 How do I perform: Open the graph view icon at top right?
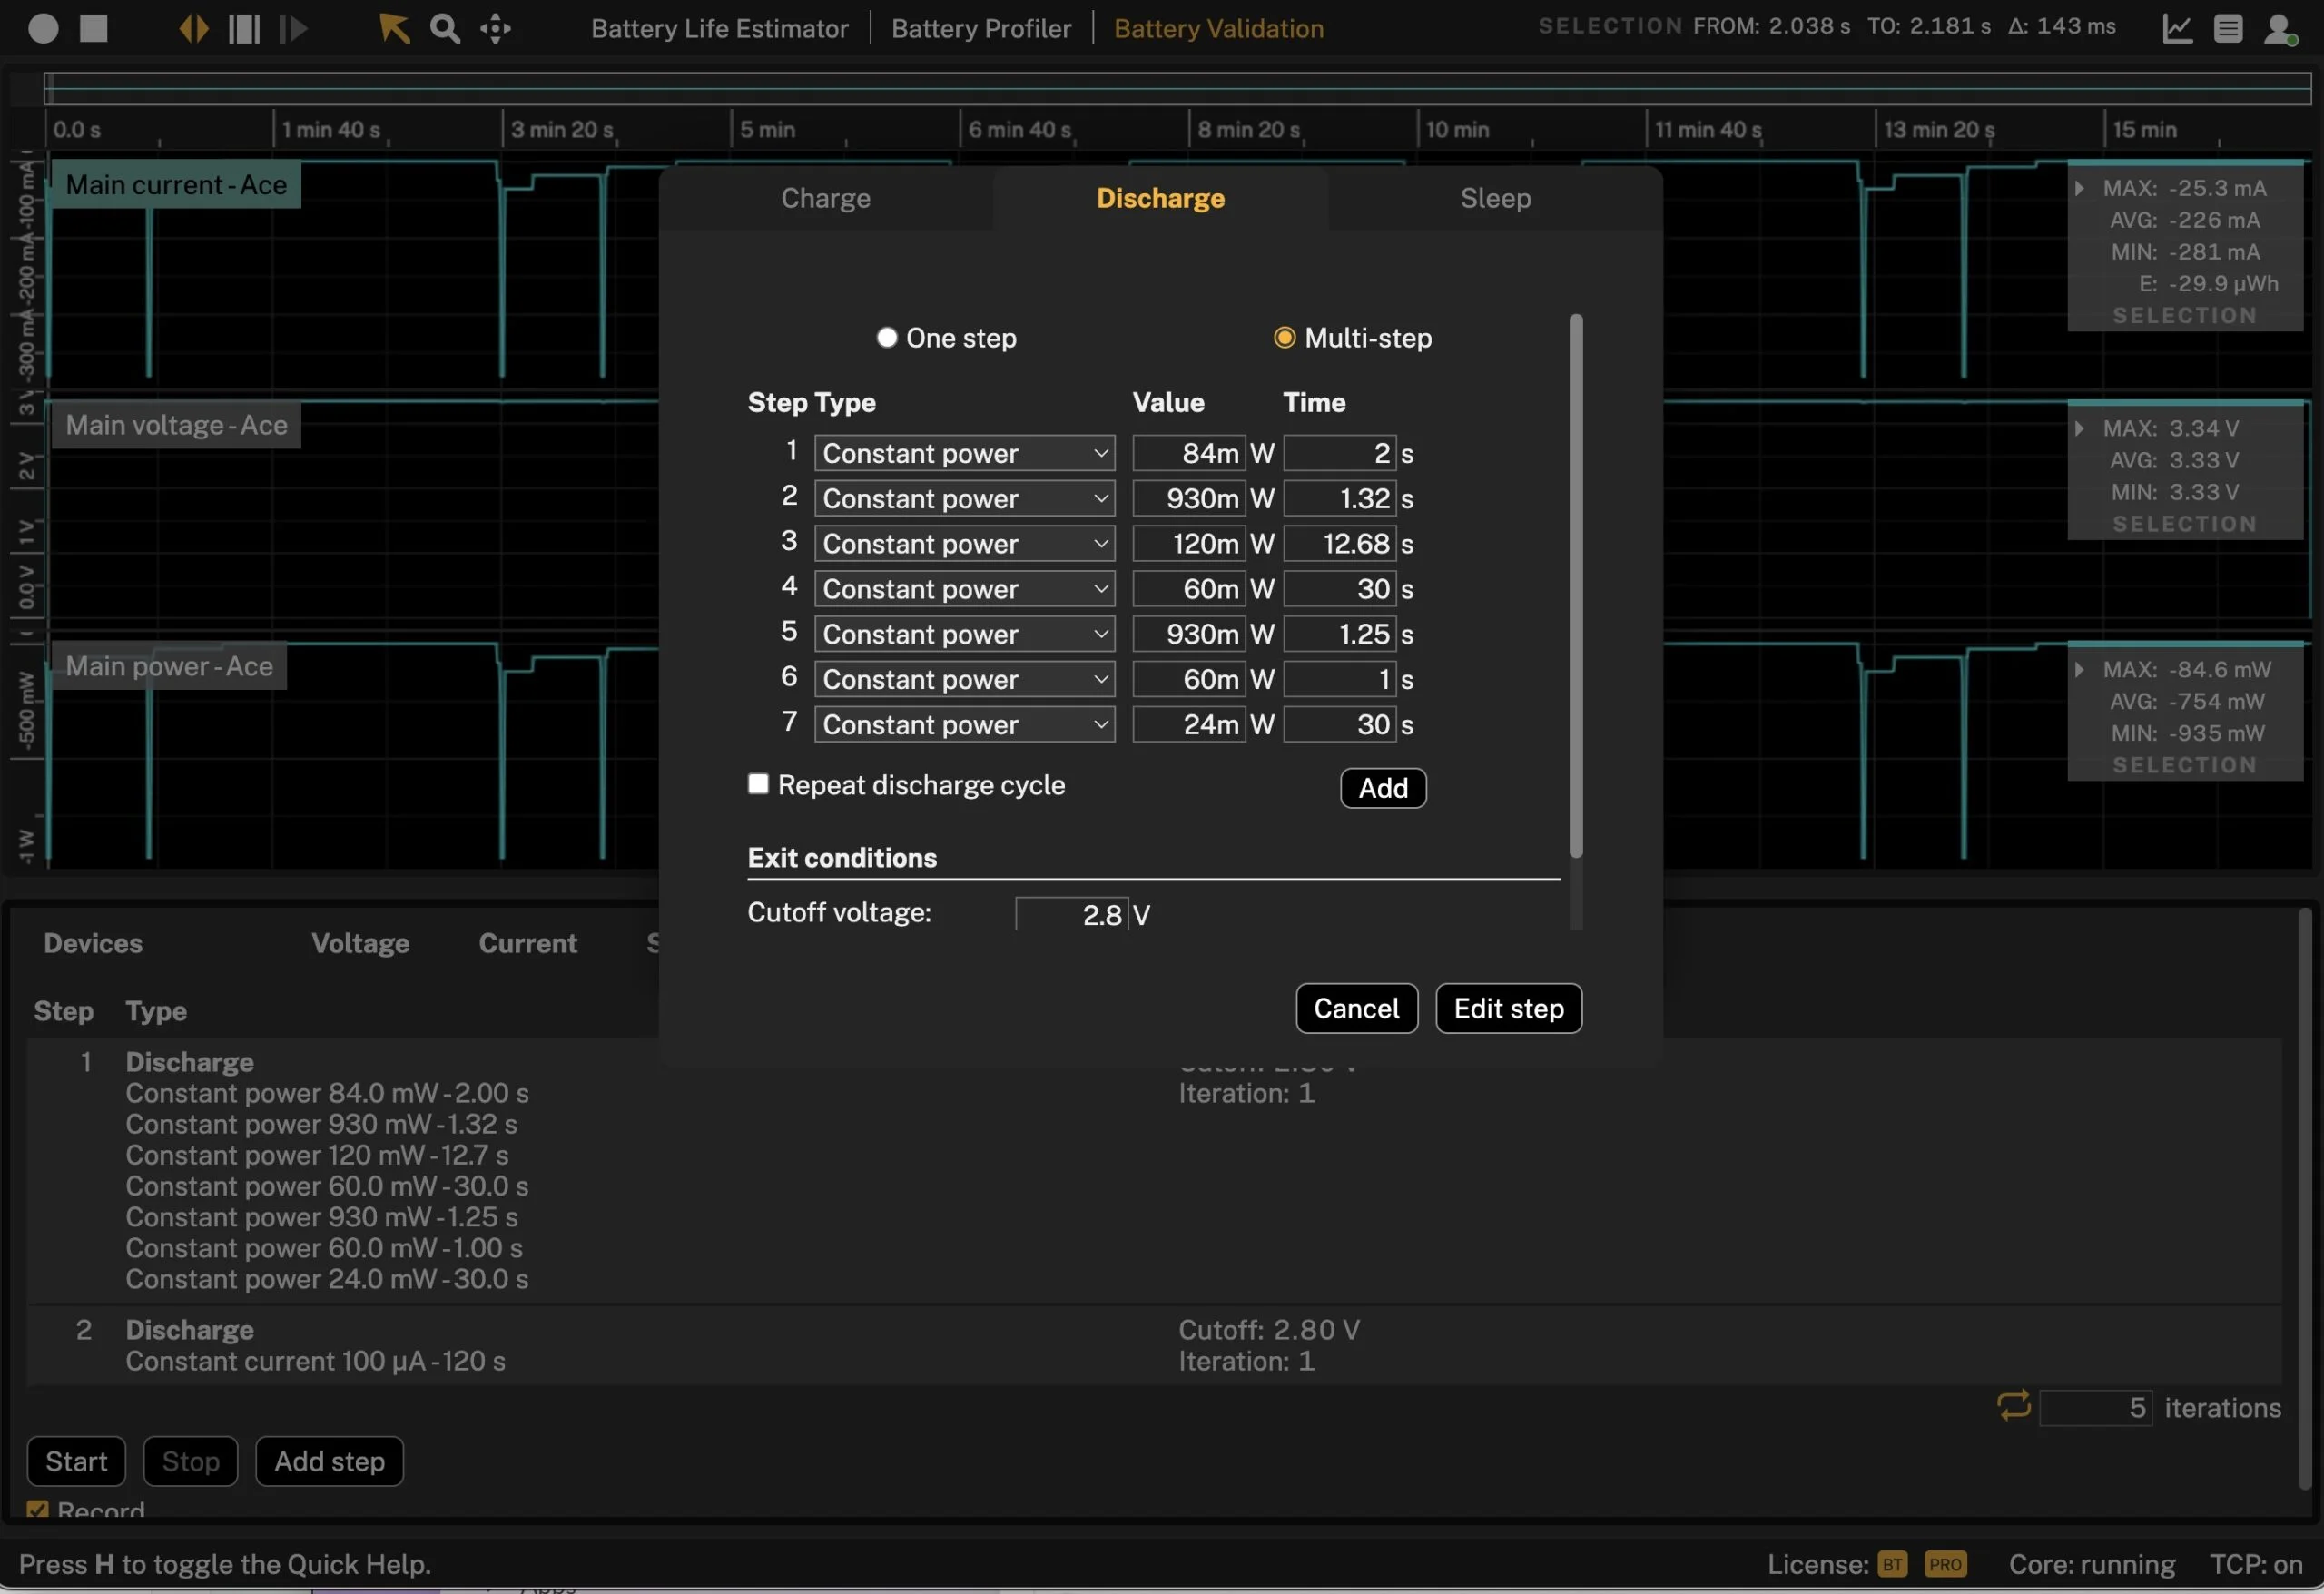point(2177,28)
